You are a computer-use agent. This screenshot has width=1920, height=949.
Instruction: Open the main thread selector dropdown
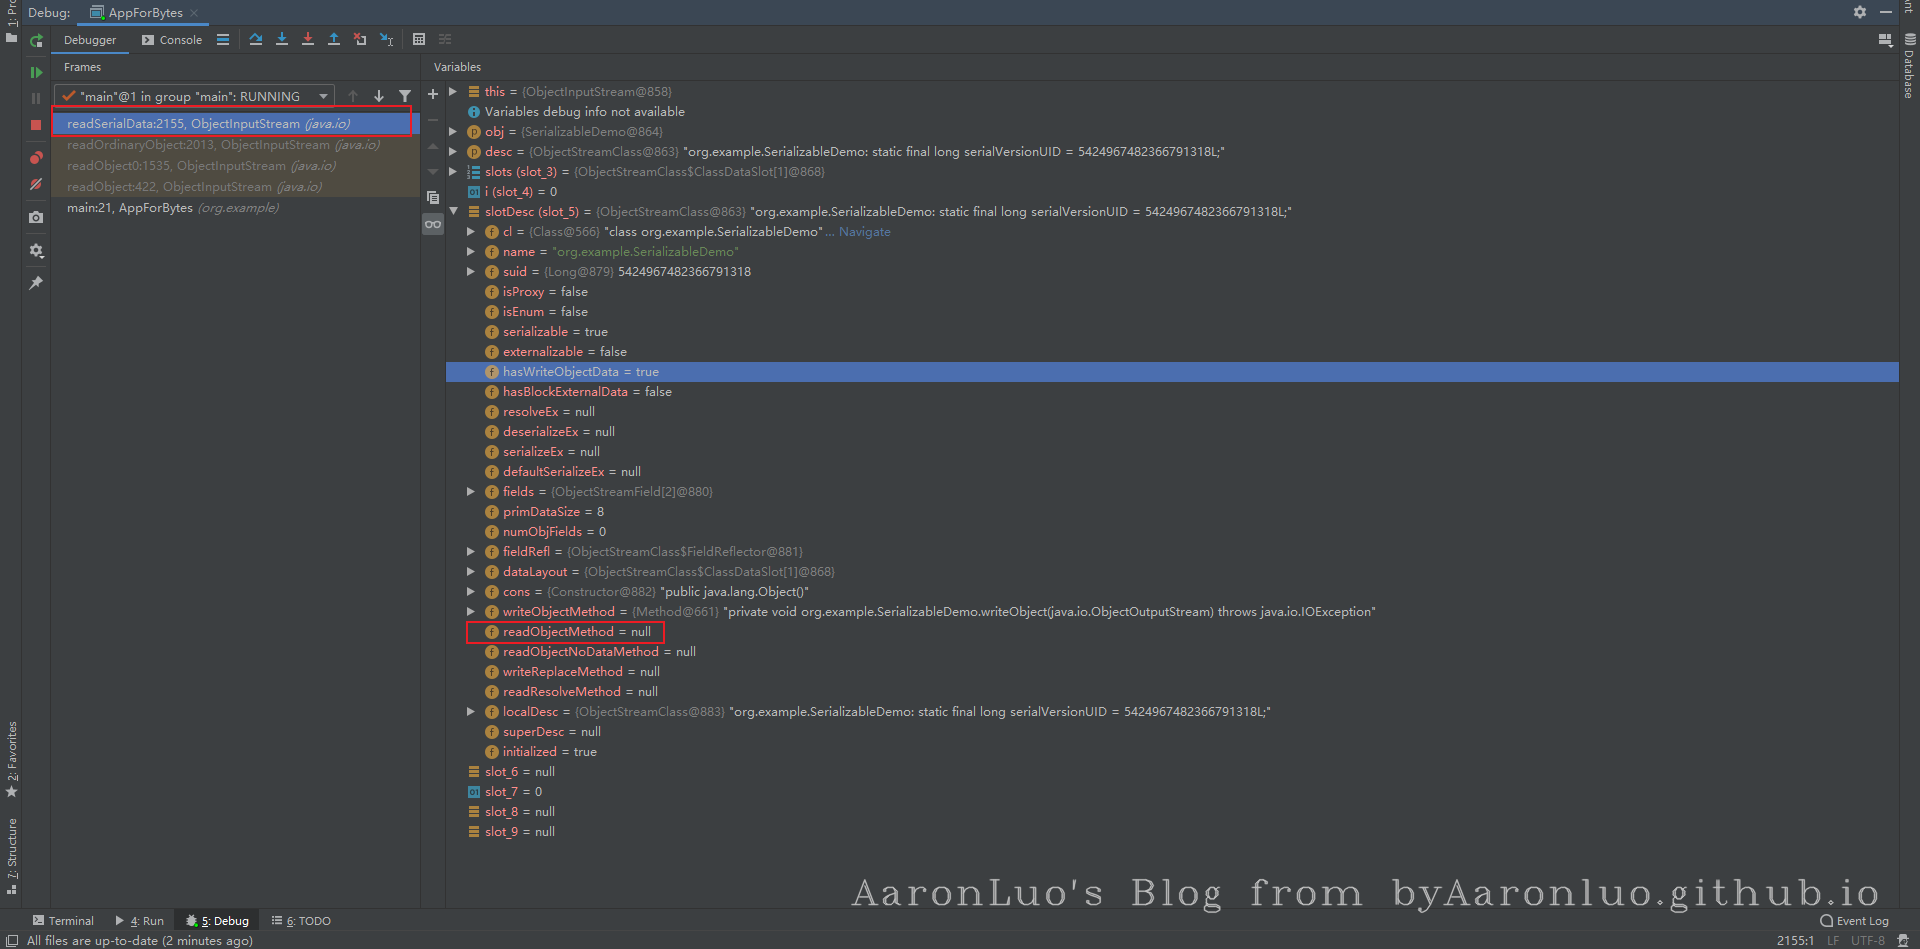(323, 97)
